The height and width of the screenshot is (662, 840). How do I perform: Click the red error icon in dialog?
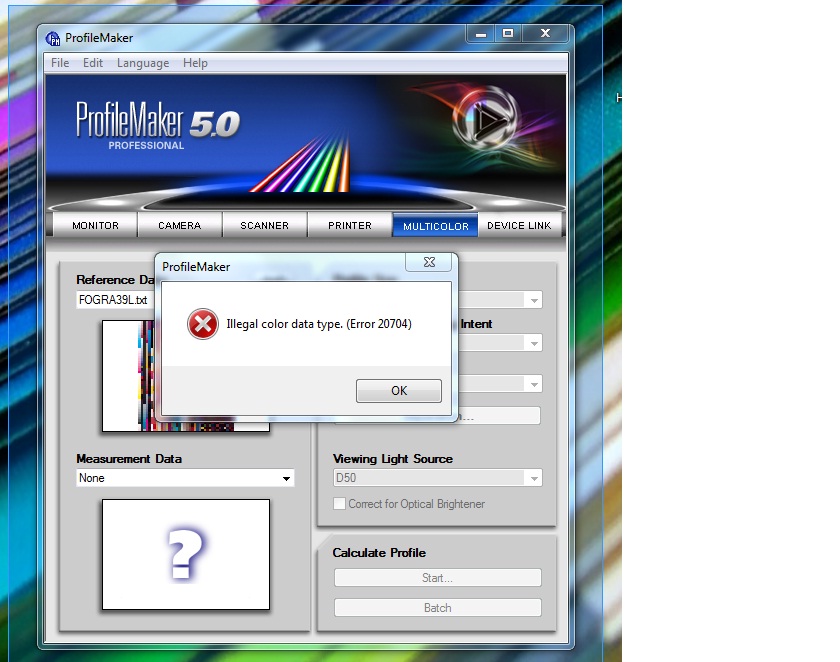[x=202, y=324]
